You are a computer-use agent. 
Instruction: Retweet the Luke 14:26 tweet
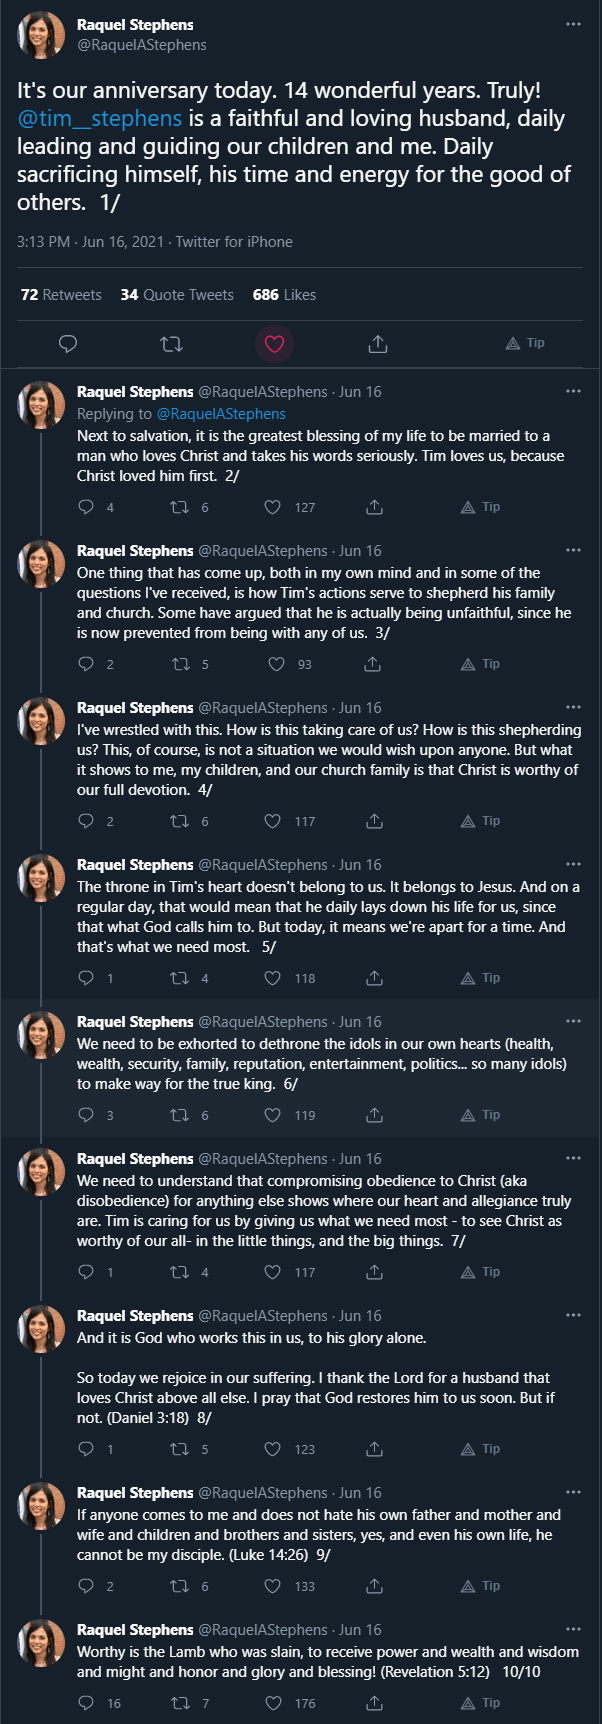(x=182, y=1586)
